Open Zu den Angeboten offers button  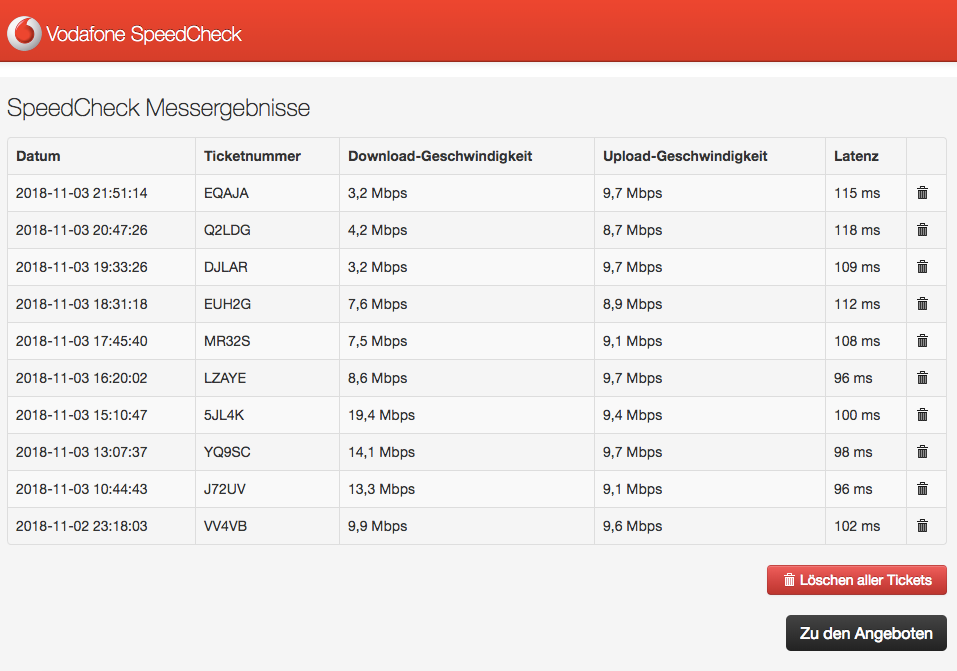(x=865, y=633)
